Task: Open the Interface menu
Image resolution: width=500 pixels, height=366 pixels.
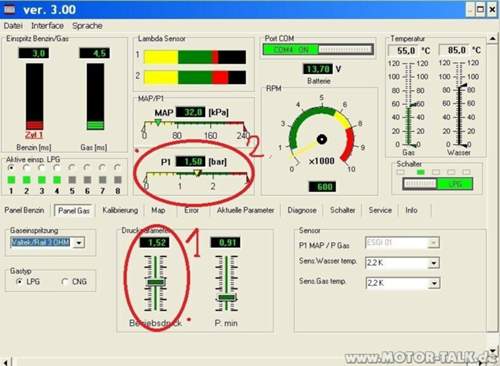Action: 47,26
